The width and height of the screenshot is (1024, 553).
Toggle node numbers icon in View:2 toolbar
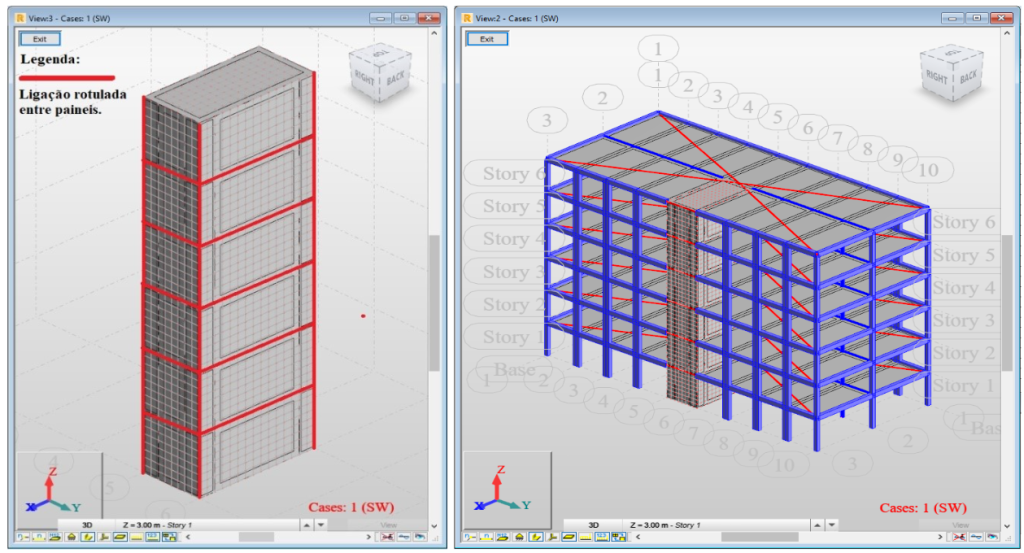click(x=470, y=537)
